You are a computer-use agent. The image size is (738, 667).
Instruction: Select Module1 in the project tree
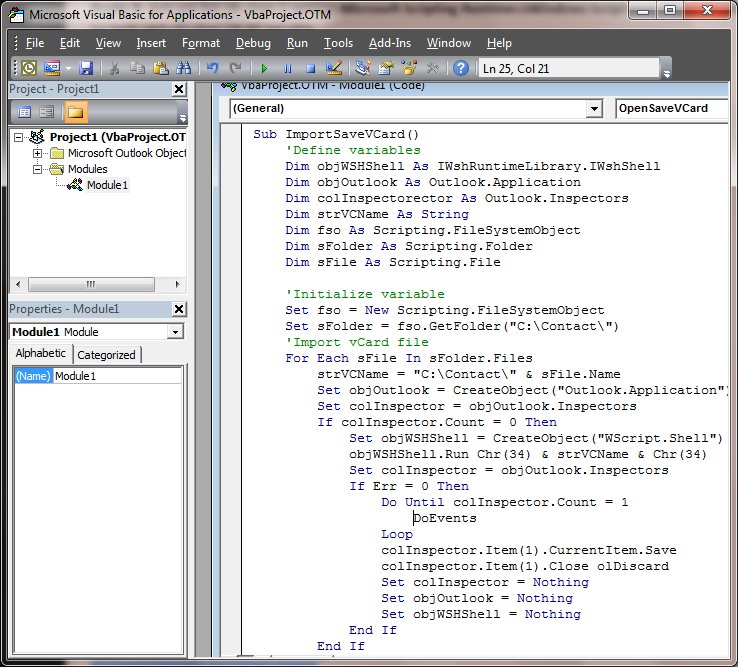(x=106, y=185)
